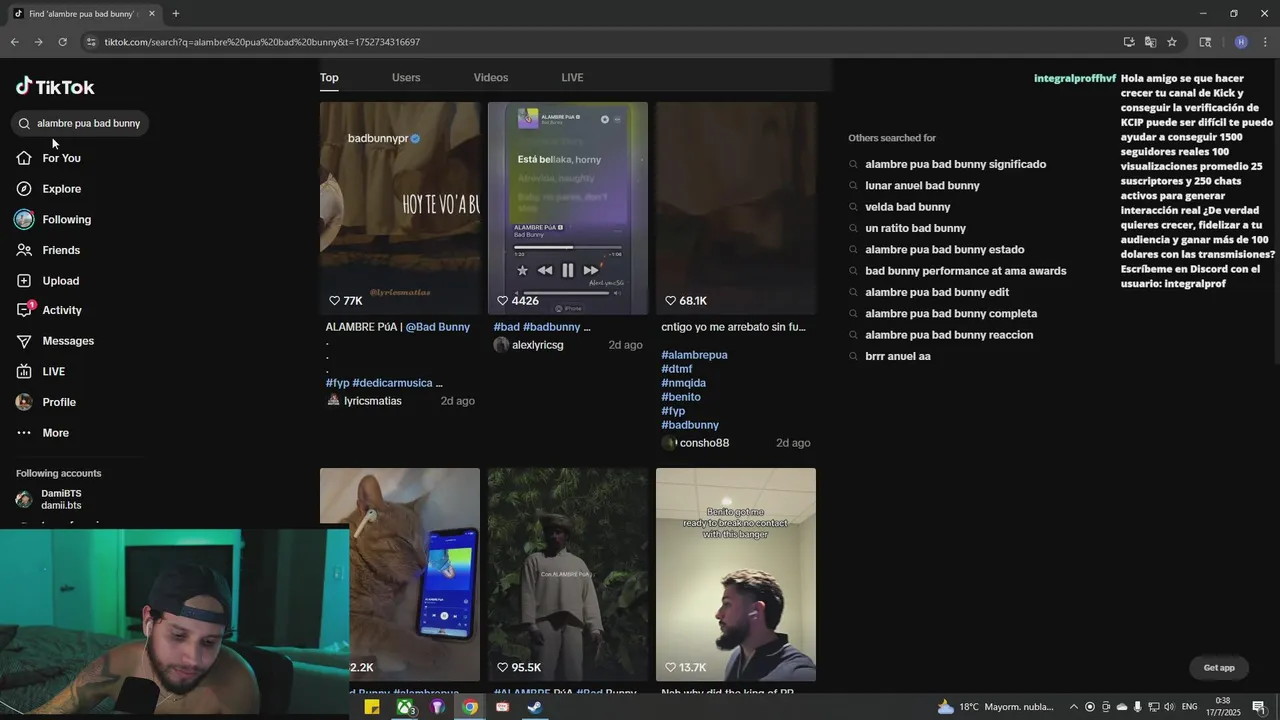This screenshot has width=1280, height=720.
Task: Click the Get app button
Action: point(1219,668)
